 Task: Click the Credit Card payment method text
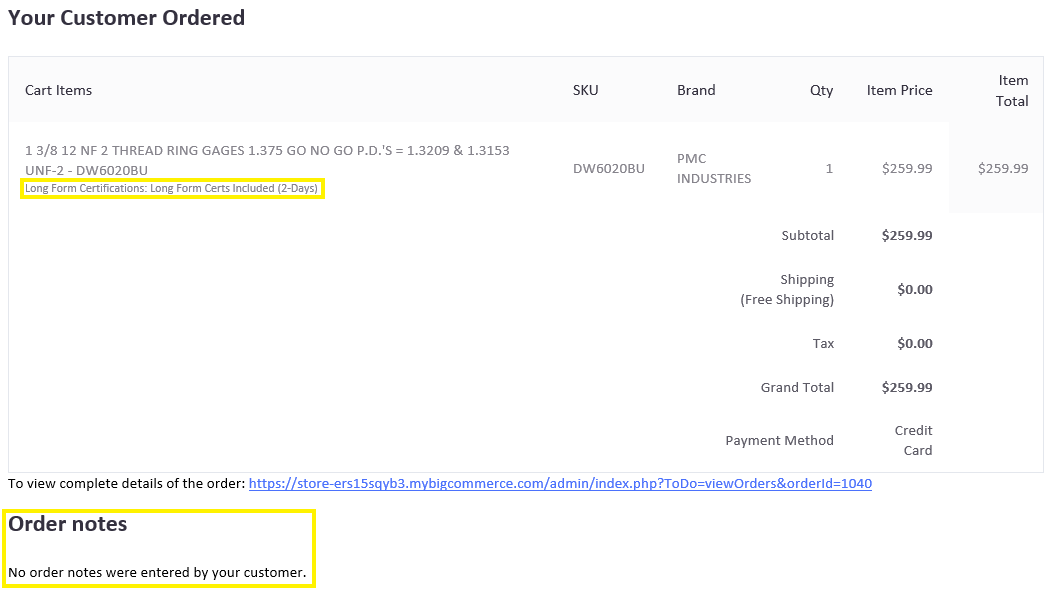point(913,440)
